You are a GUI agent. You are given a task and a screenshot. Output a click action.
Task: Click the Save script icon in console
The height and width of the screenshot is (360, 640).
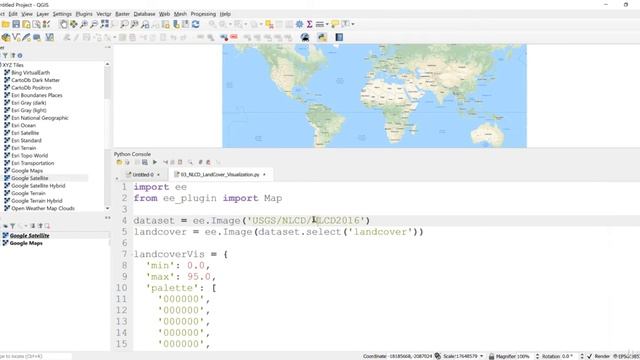click(x=144, y=162)
